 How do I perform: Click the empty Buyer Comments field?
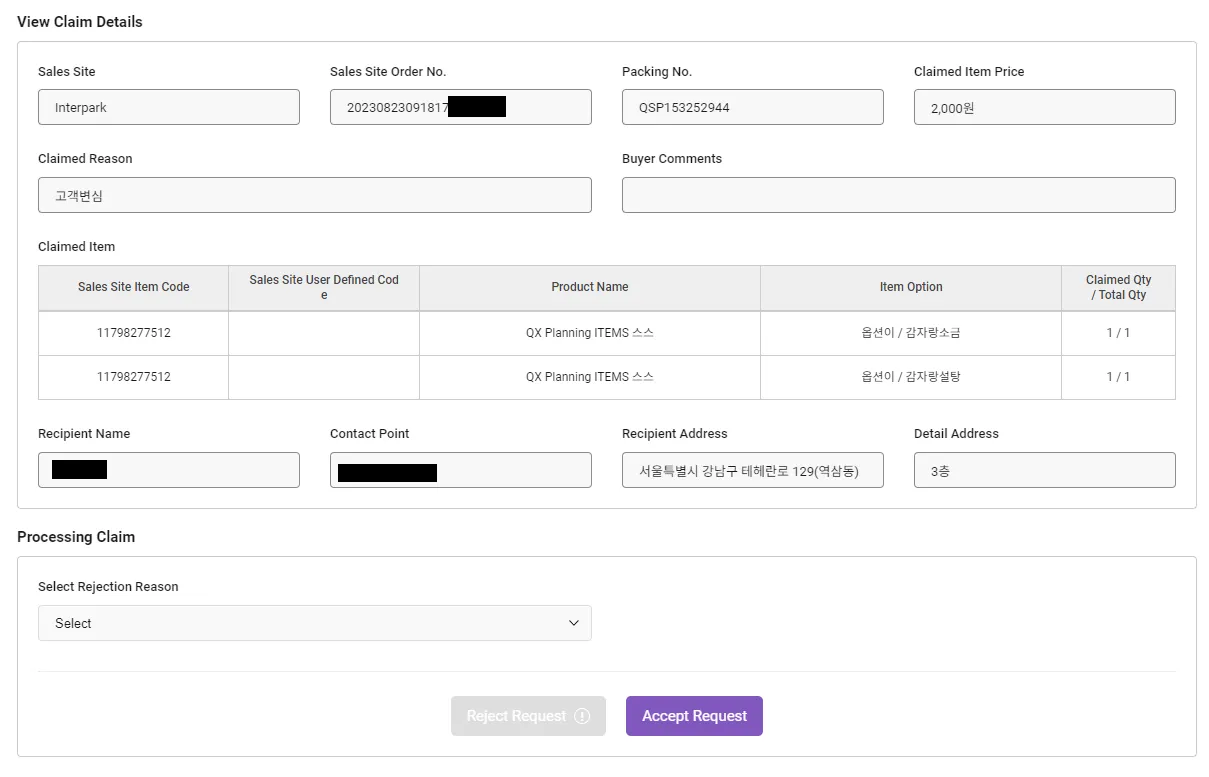(898, 195)
